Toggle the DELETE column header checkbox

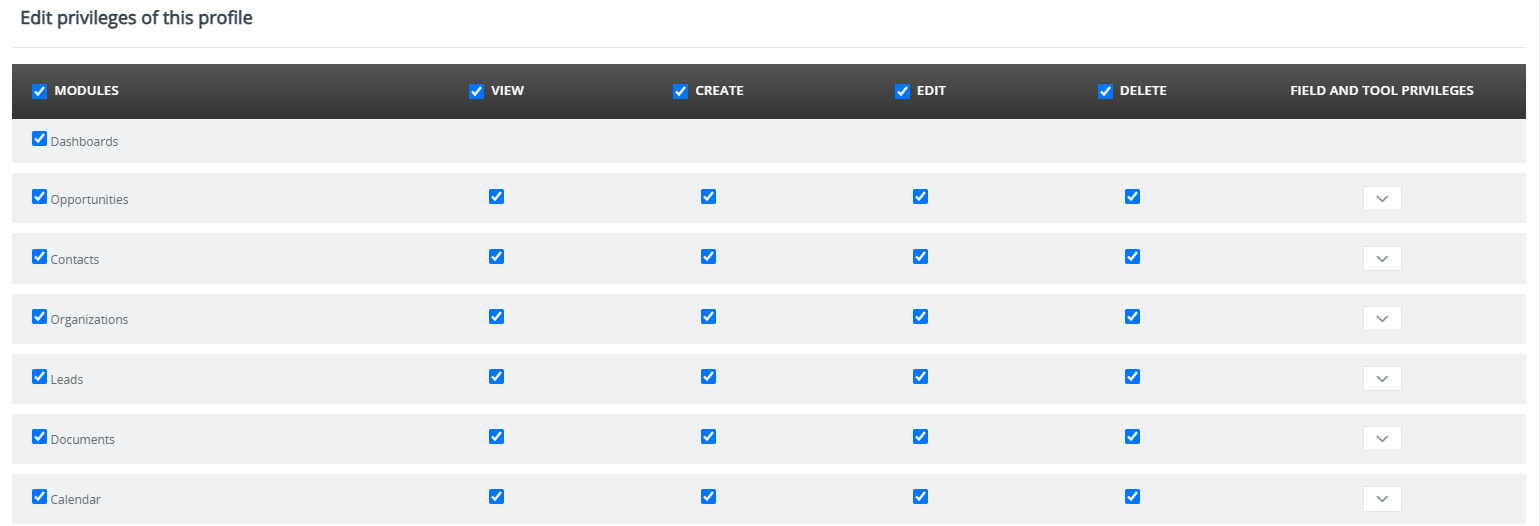1106,91
